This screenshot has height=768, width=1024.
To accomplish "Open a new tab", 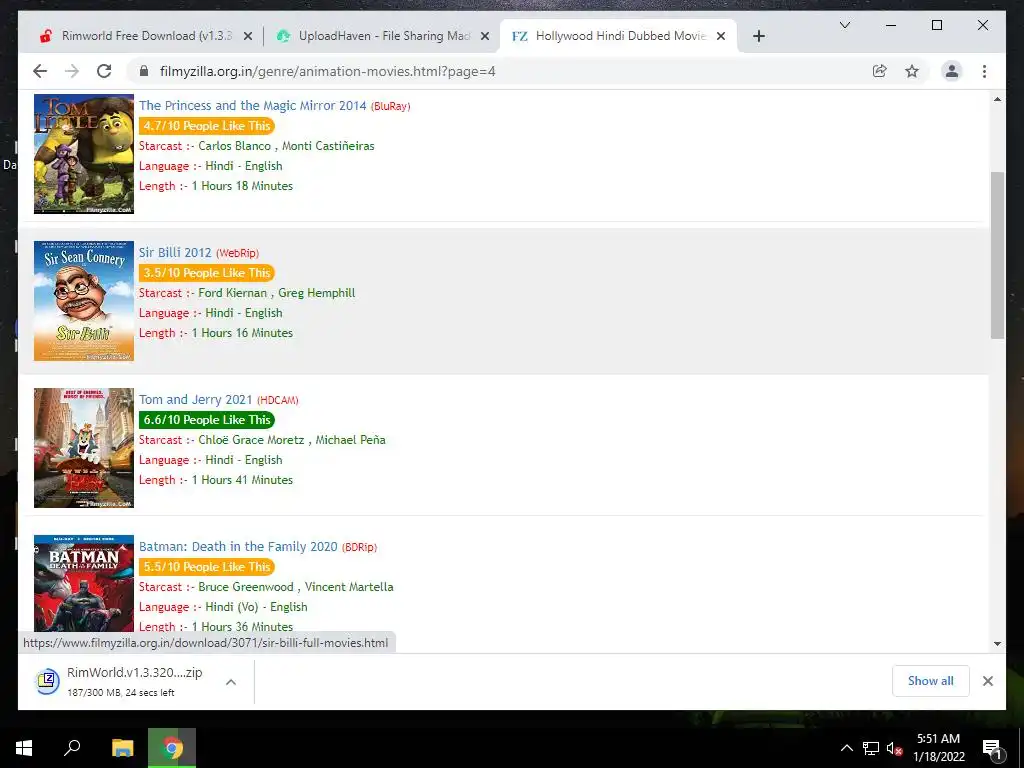I will [758, 36].
